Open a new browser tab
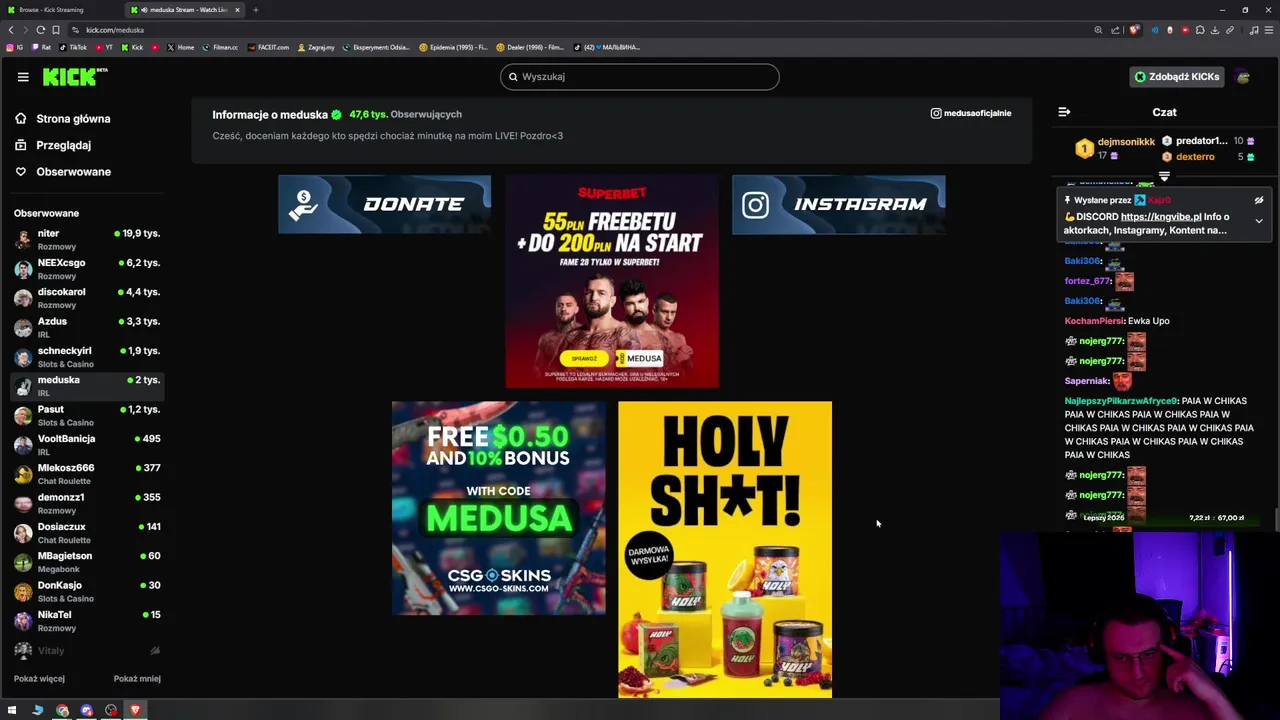Viewport: 1280px width, 720px height. [x=255, y=10]
